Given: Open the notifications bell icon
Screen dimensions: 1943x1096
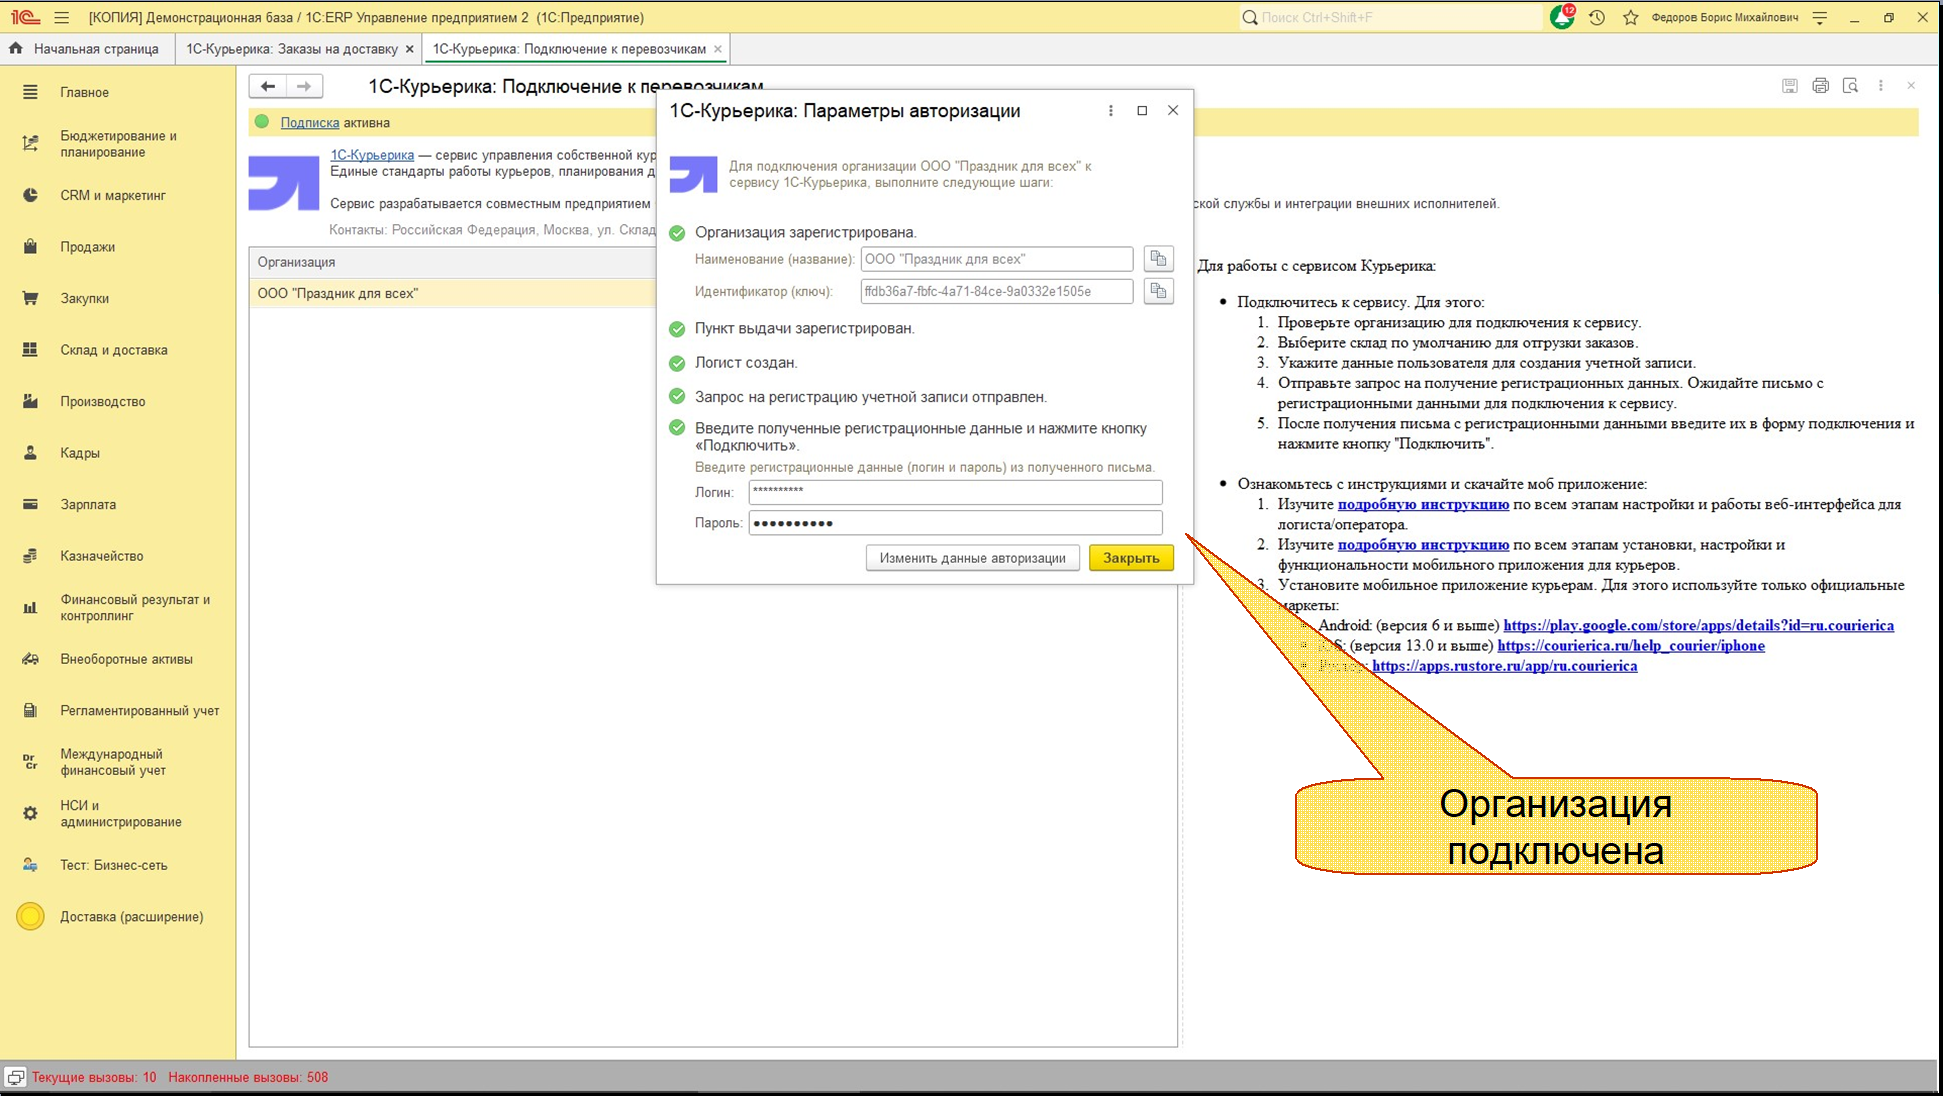Looking at the screenshot, I should pyautogui.click(x=1562, y=17).
